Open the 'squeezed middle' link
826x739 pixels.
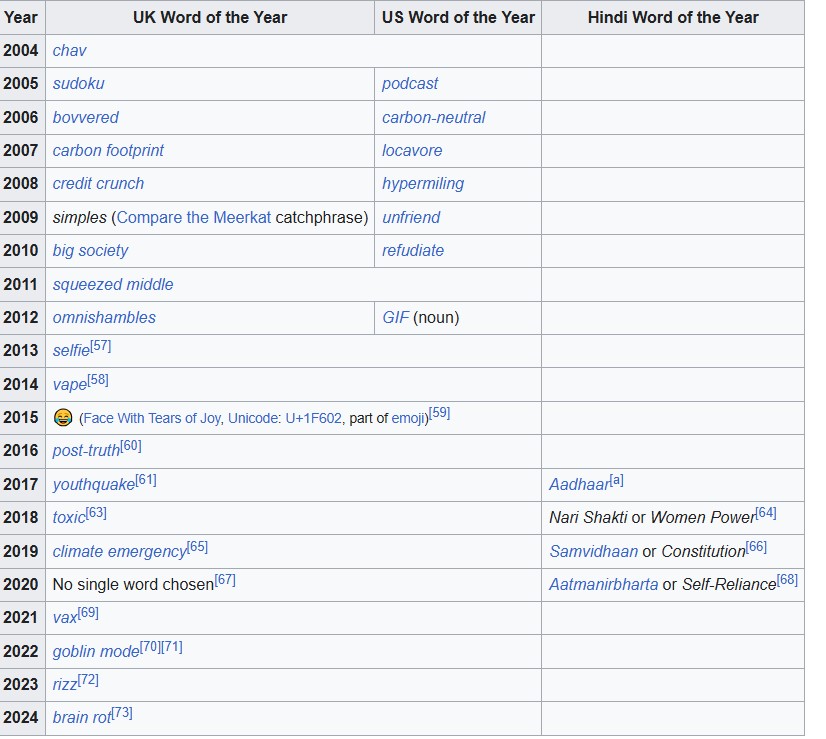113,284
